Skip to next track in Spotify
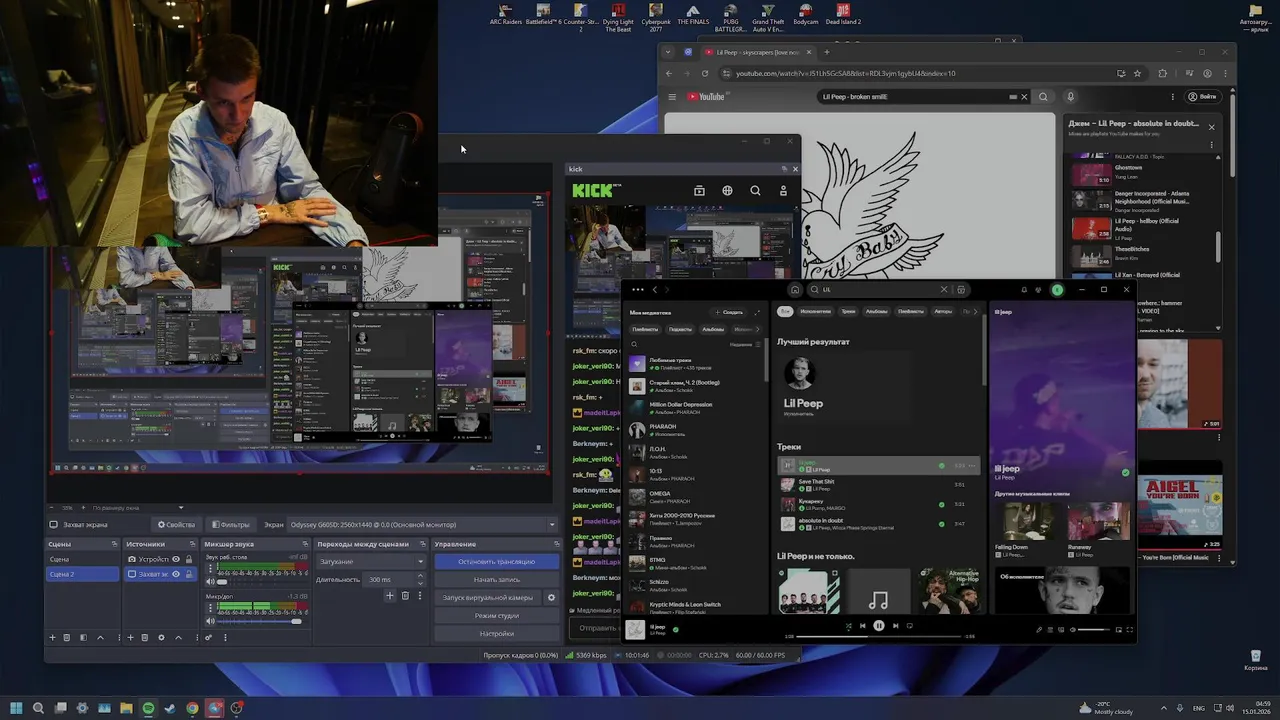The height and width of the screenshot is (720, 1280). click(x=895, y=626)
